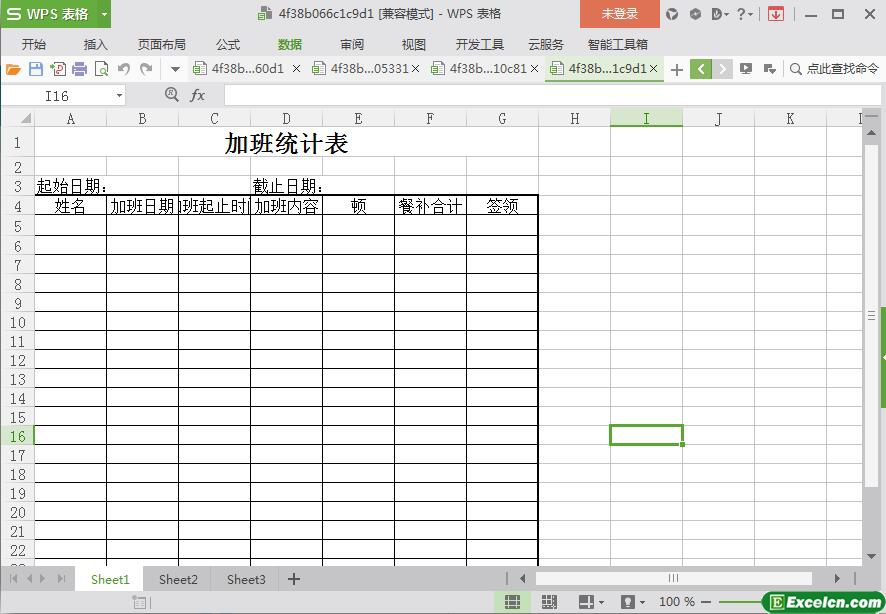Open the WPS 表格 application menu dropdown
This screenshot has width=886, height=614.
(x=104, y=14)
